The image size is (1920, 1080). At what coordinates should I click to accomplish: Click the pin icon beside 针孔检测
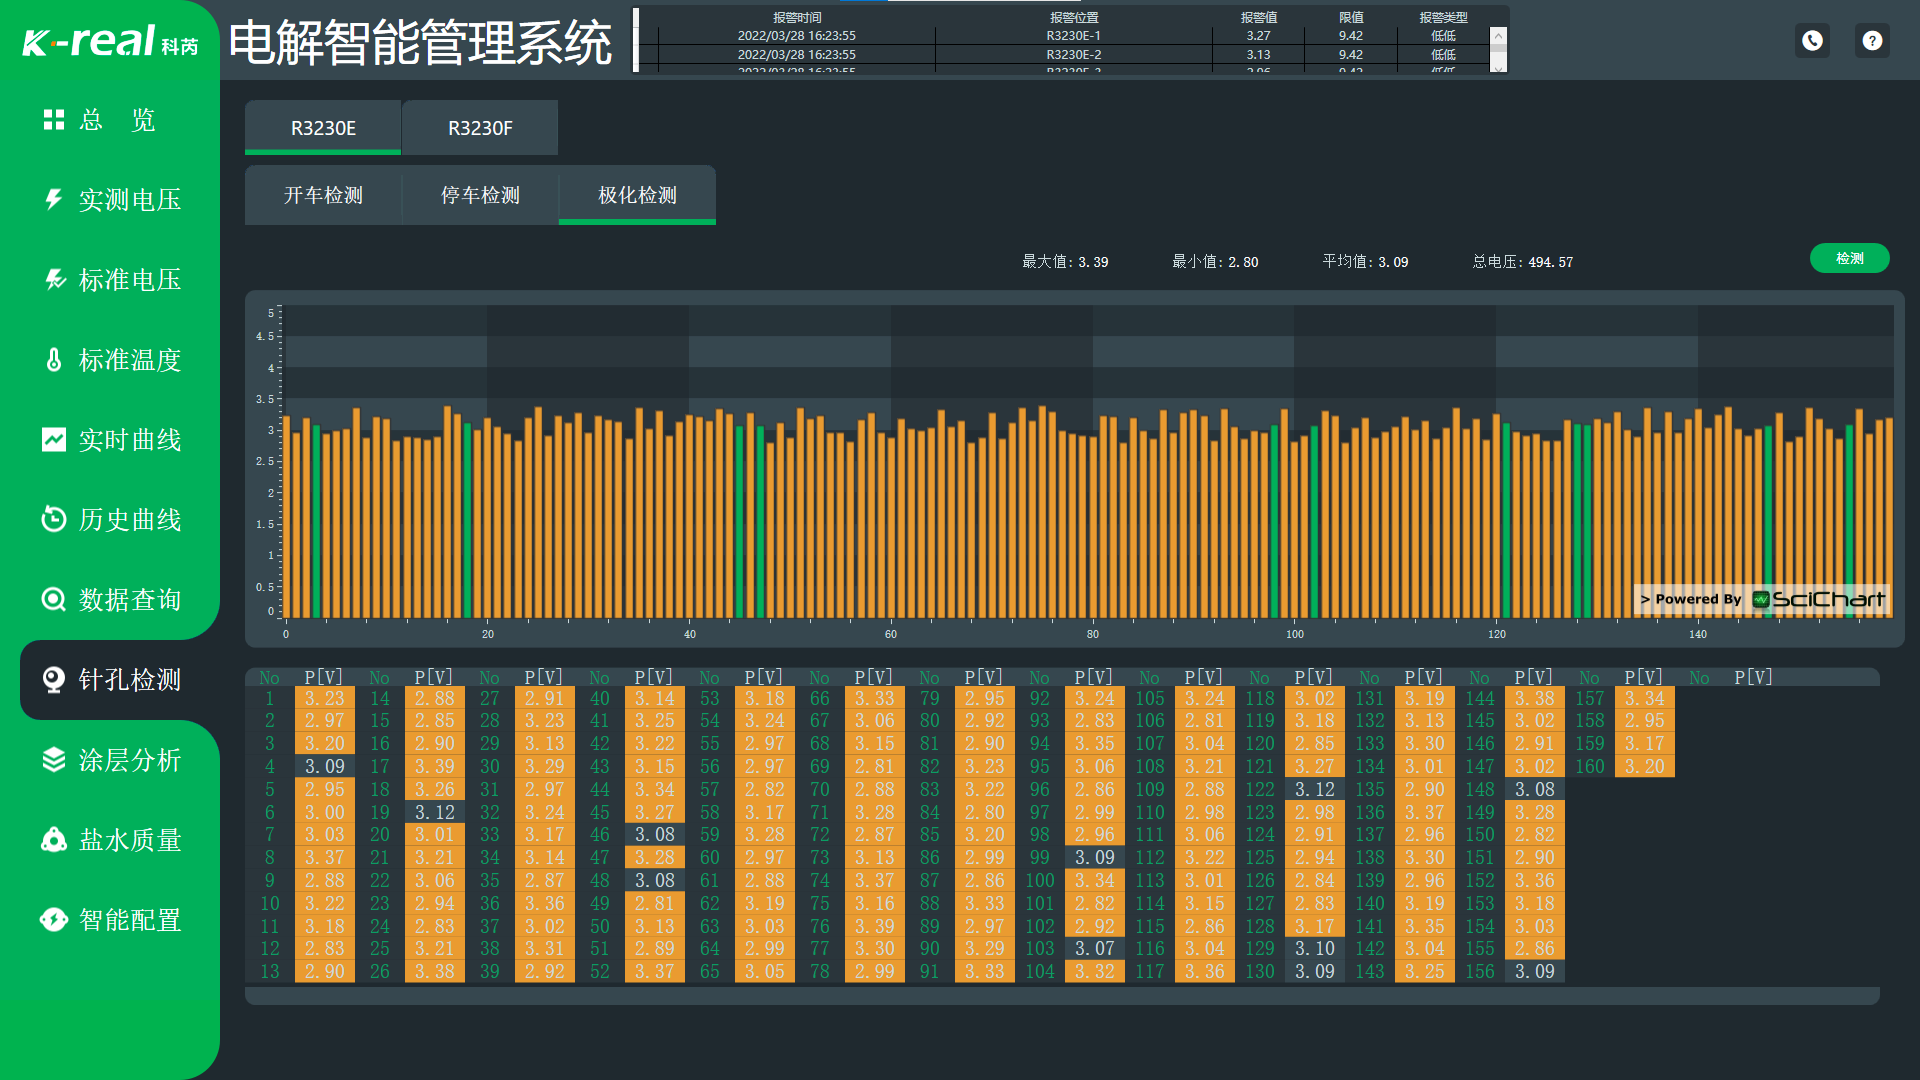click(54, 680)
